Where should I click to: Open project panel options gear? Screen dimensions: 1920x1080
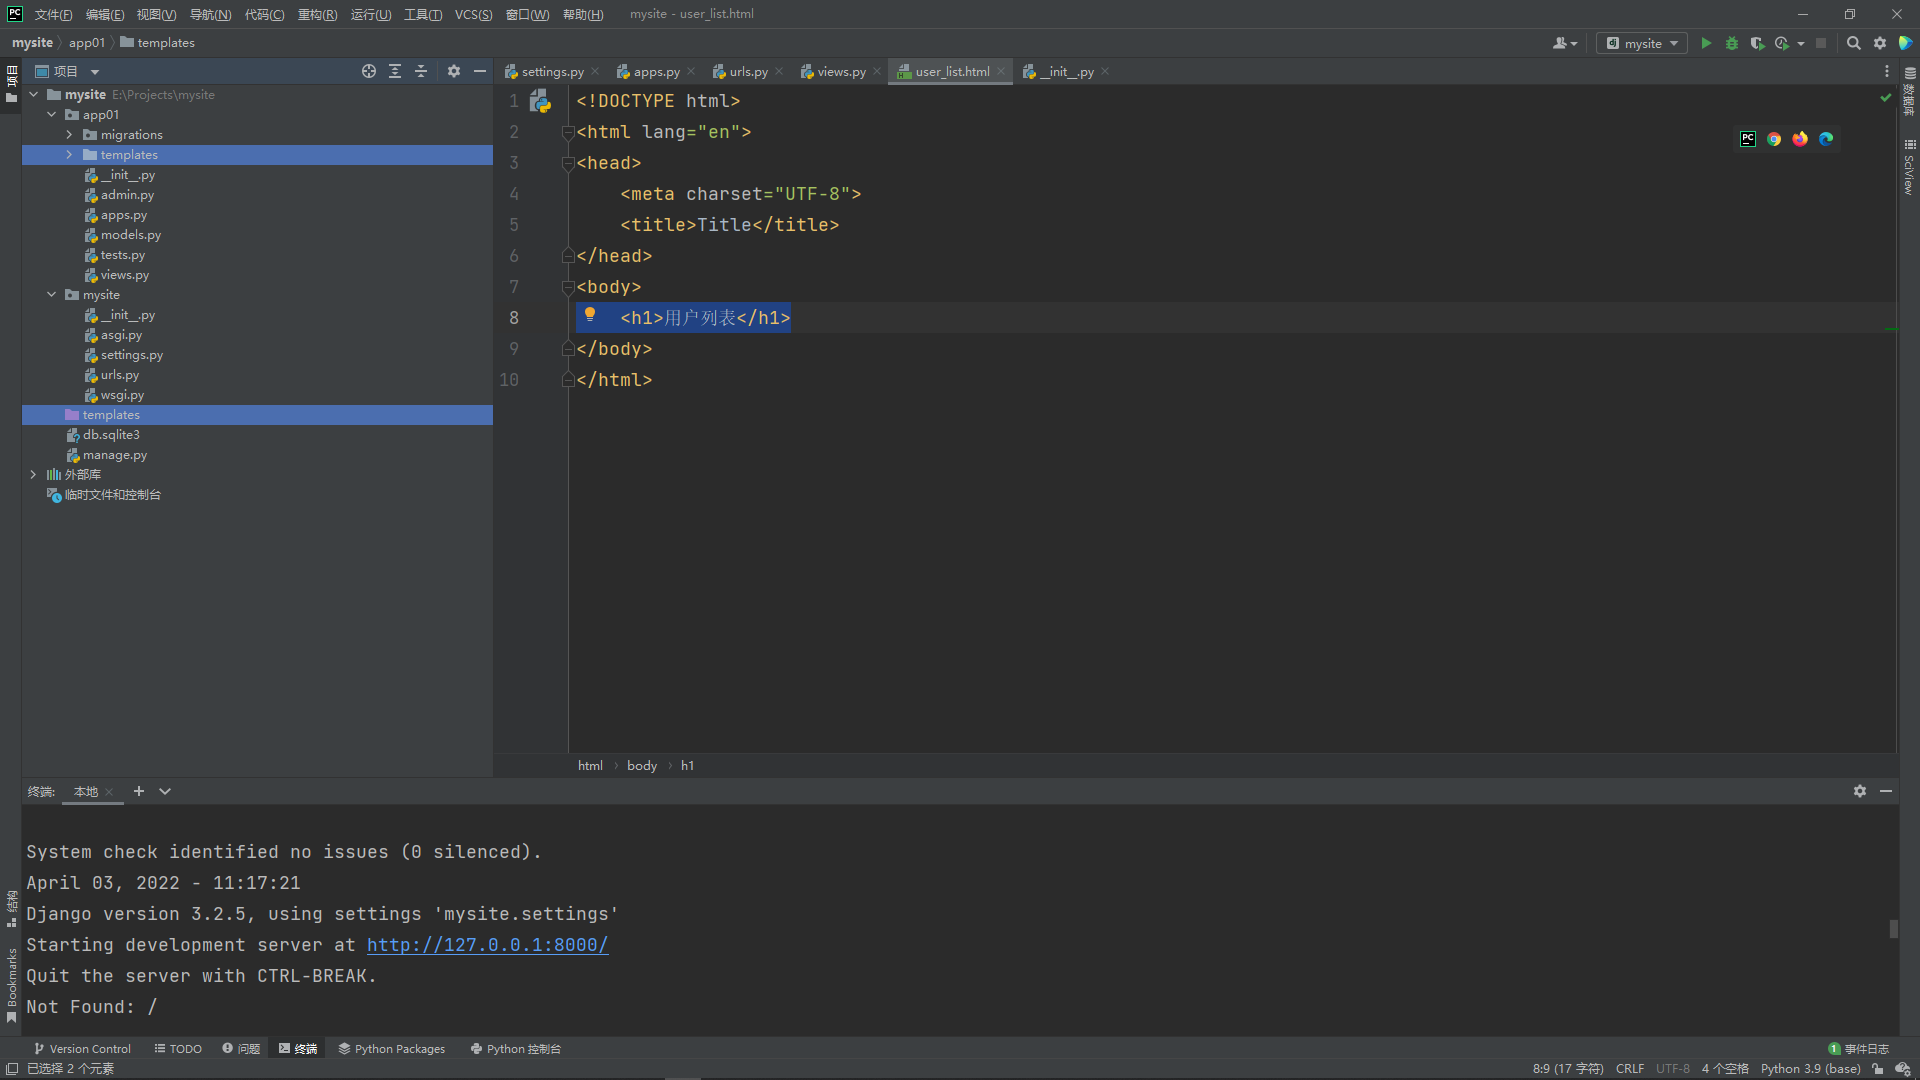click(x=454, y=71)
